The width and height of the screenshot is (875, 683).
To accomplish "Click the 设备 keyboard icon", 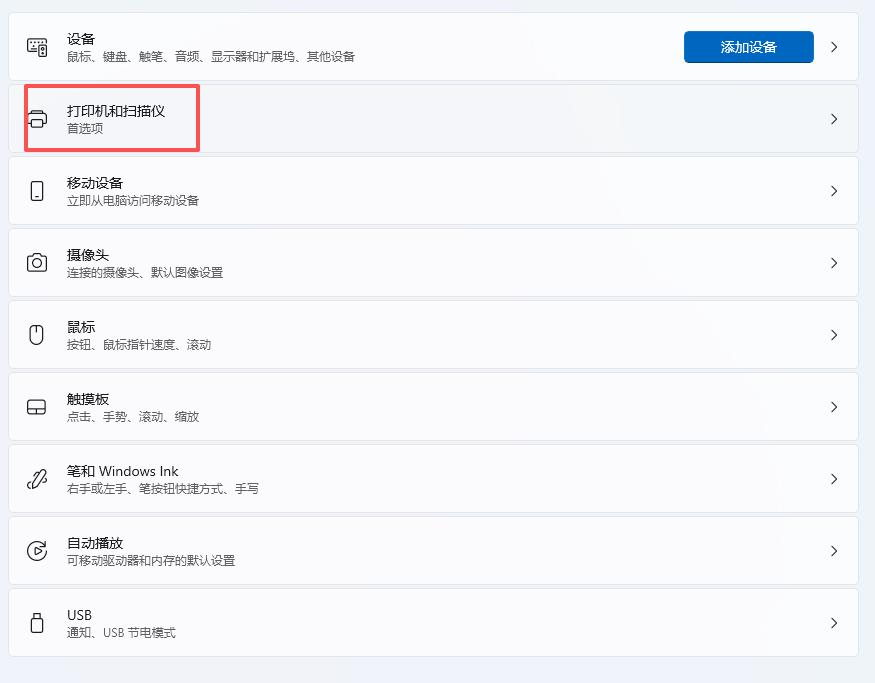I will pyautogui.click(x=37, y=47).
